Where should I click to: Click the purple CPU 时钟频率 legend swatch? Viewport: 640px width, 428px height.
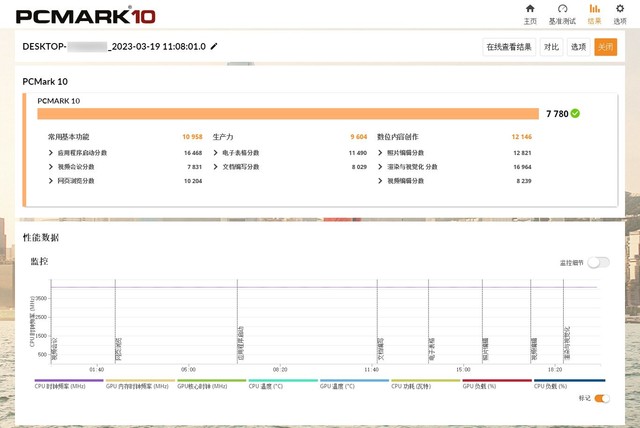tap(69, 380)
